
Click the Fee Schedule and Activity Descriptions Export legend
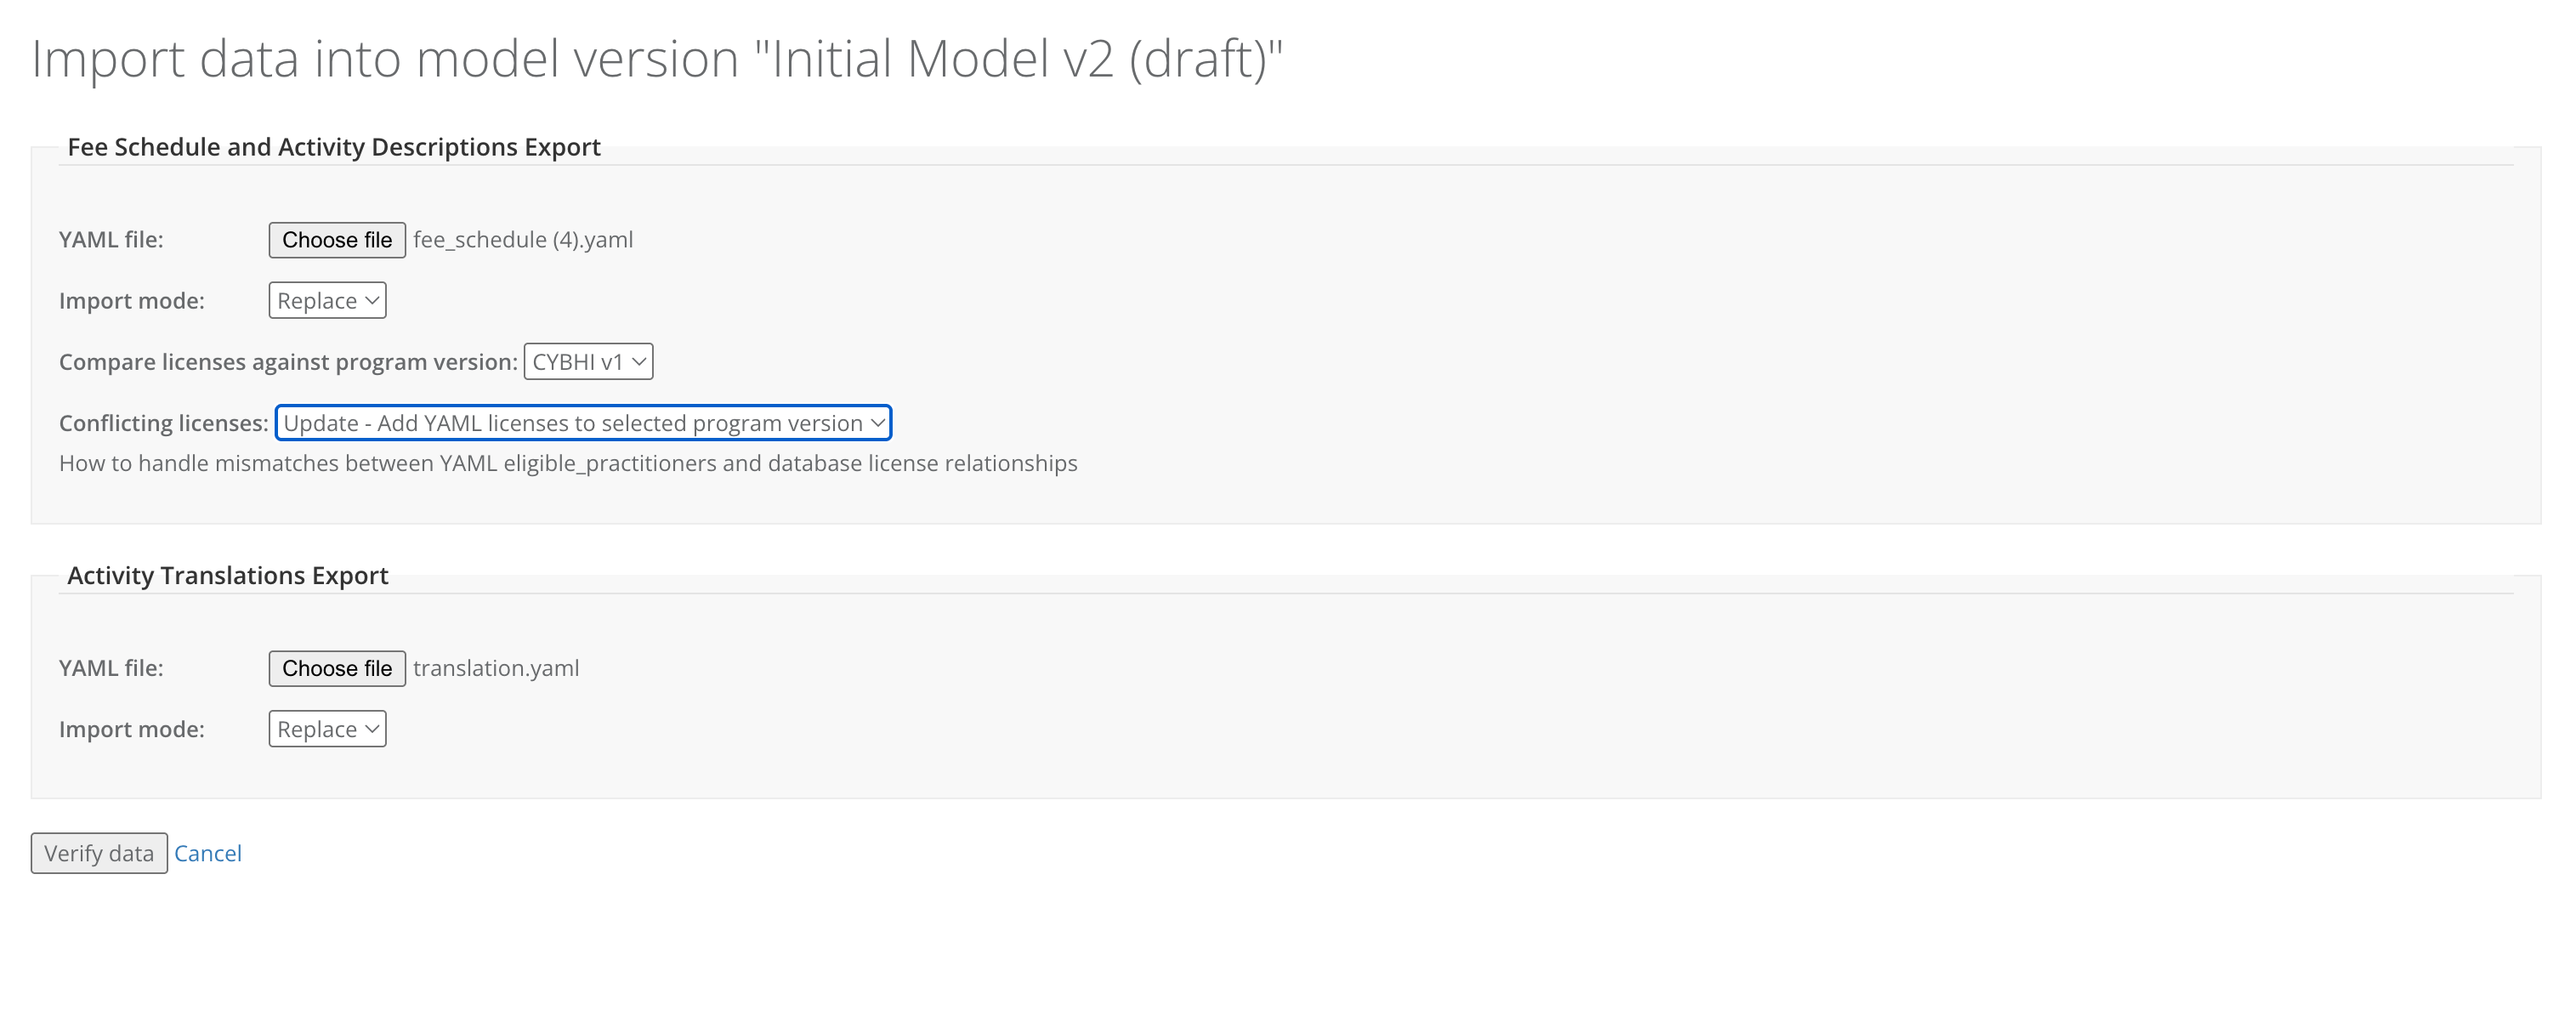[334, 147]
